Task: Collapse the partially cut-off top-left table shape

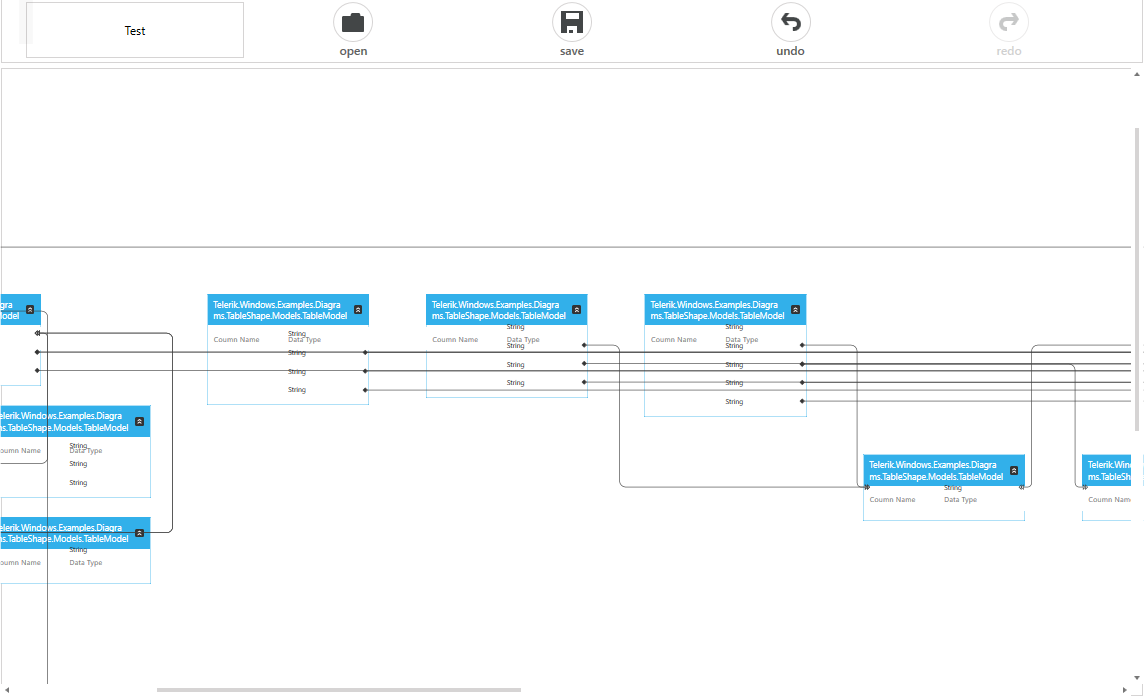Action: (x=30, y=310)
